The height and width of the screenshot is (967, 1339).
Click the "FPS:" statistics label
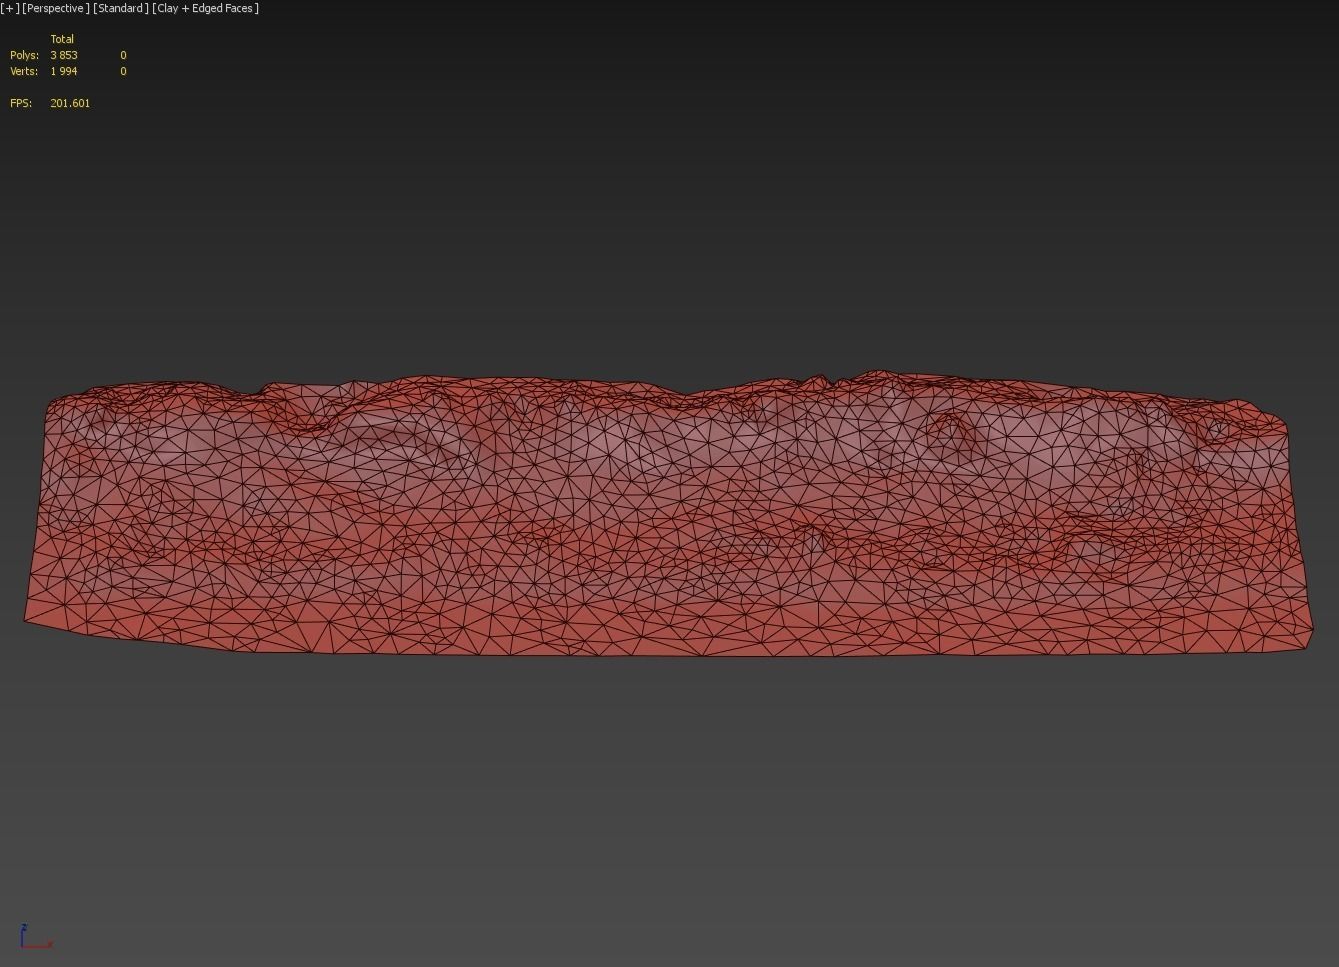[x=21, y=103]
